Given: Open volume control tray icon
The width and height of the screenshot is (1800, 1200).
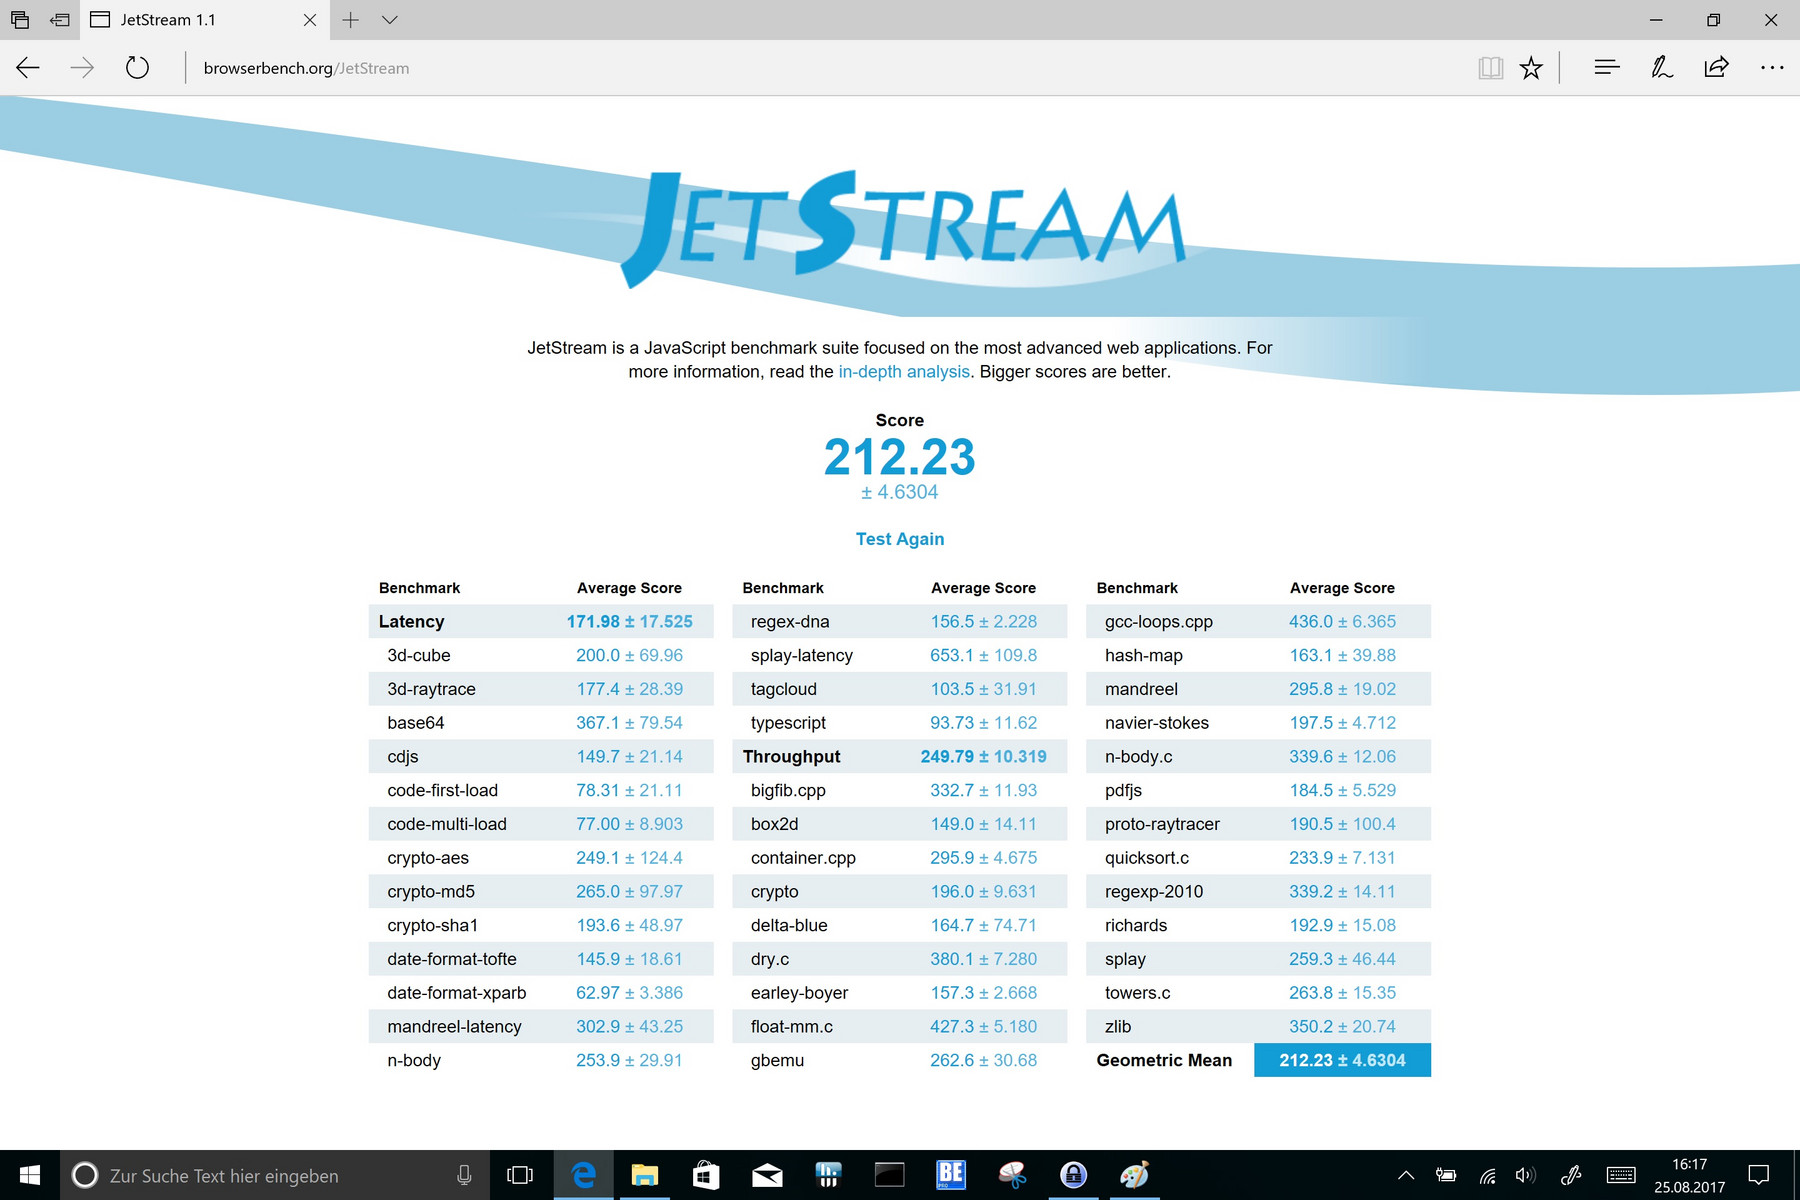Looking at the screenshot, I should click(1525, 1175).
